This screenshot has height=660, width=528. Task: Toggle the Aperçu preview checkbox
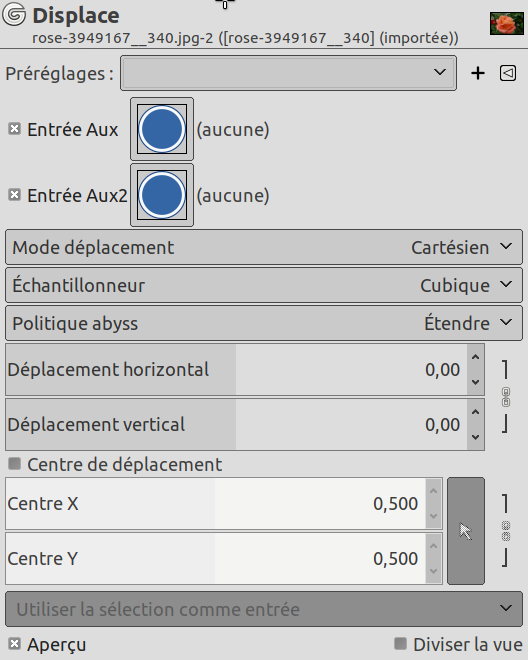[14, 644]
